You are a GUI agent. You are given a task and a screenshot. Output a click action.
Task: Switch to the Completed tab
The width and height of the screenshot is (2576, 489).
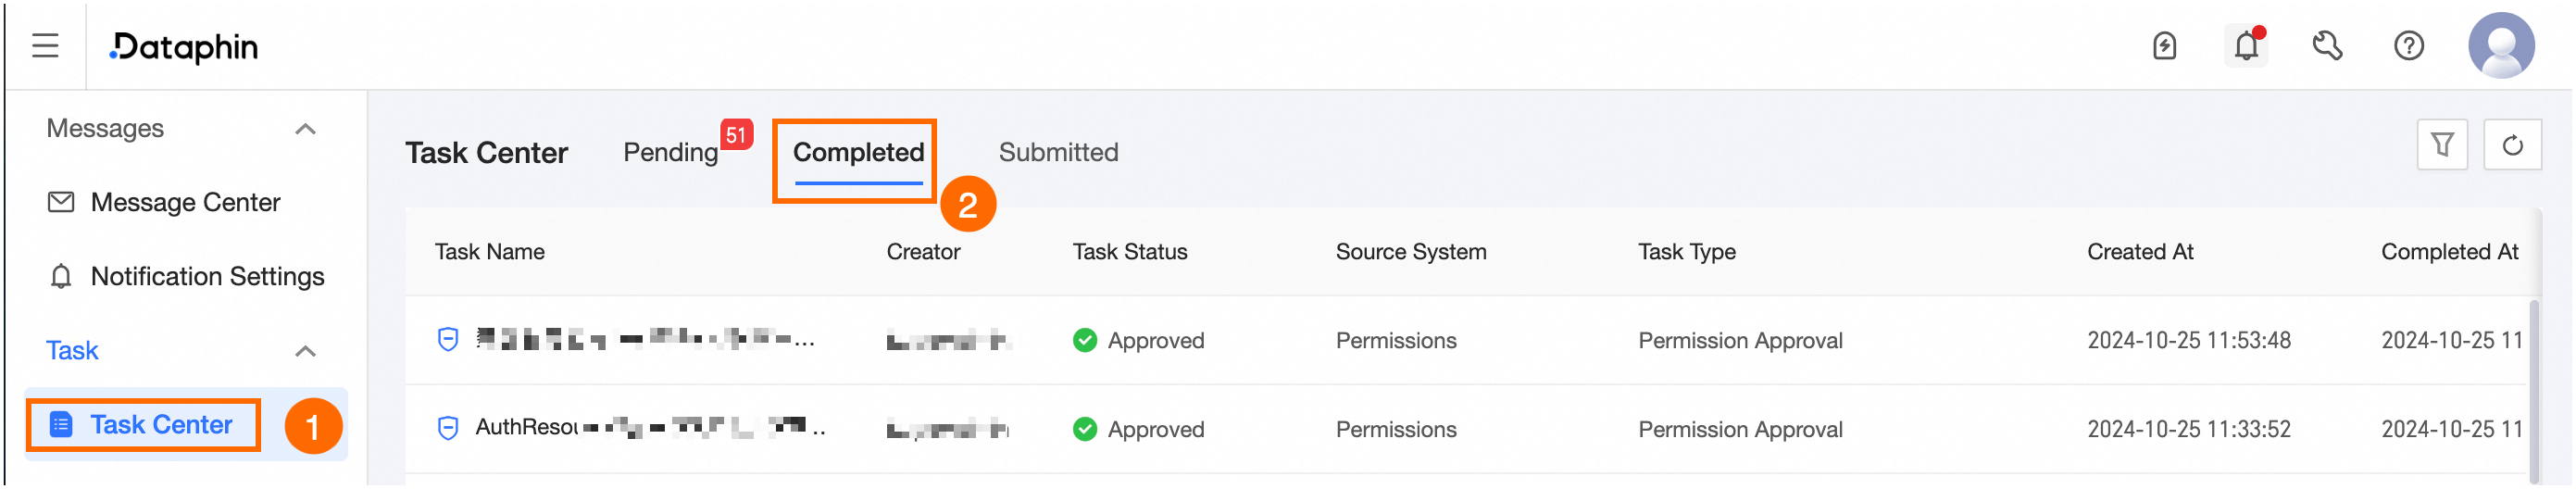tap(858, 153)
